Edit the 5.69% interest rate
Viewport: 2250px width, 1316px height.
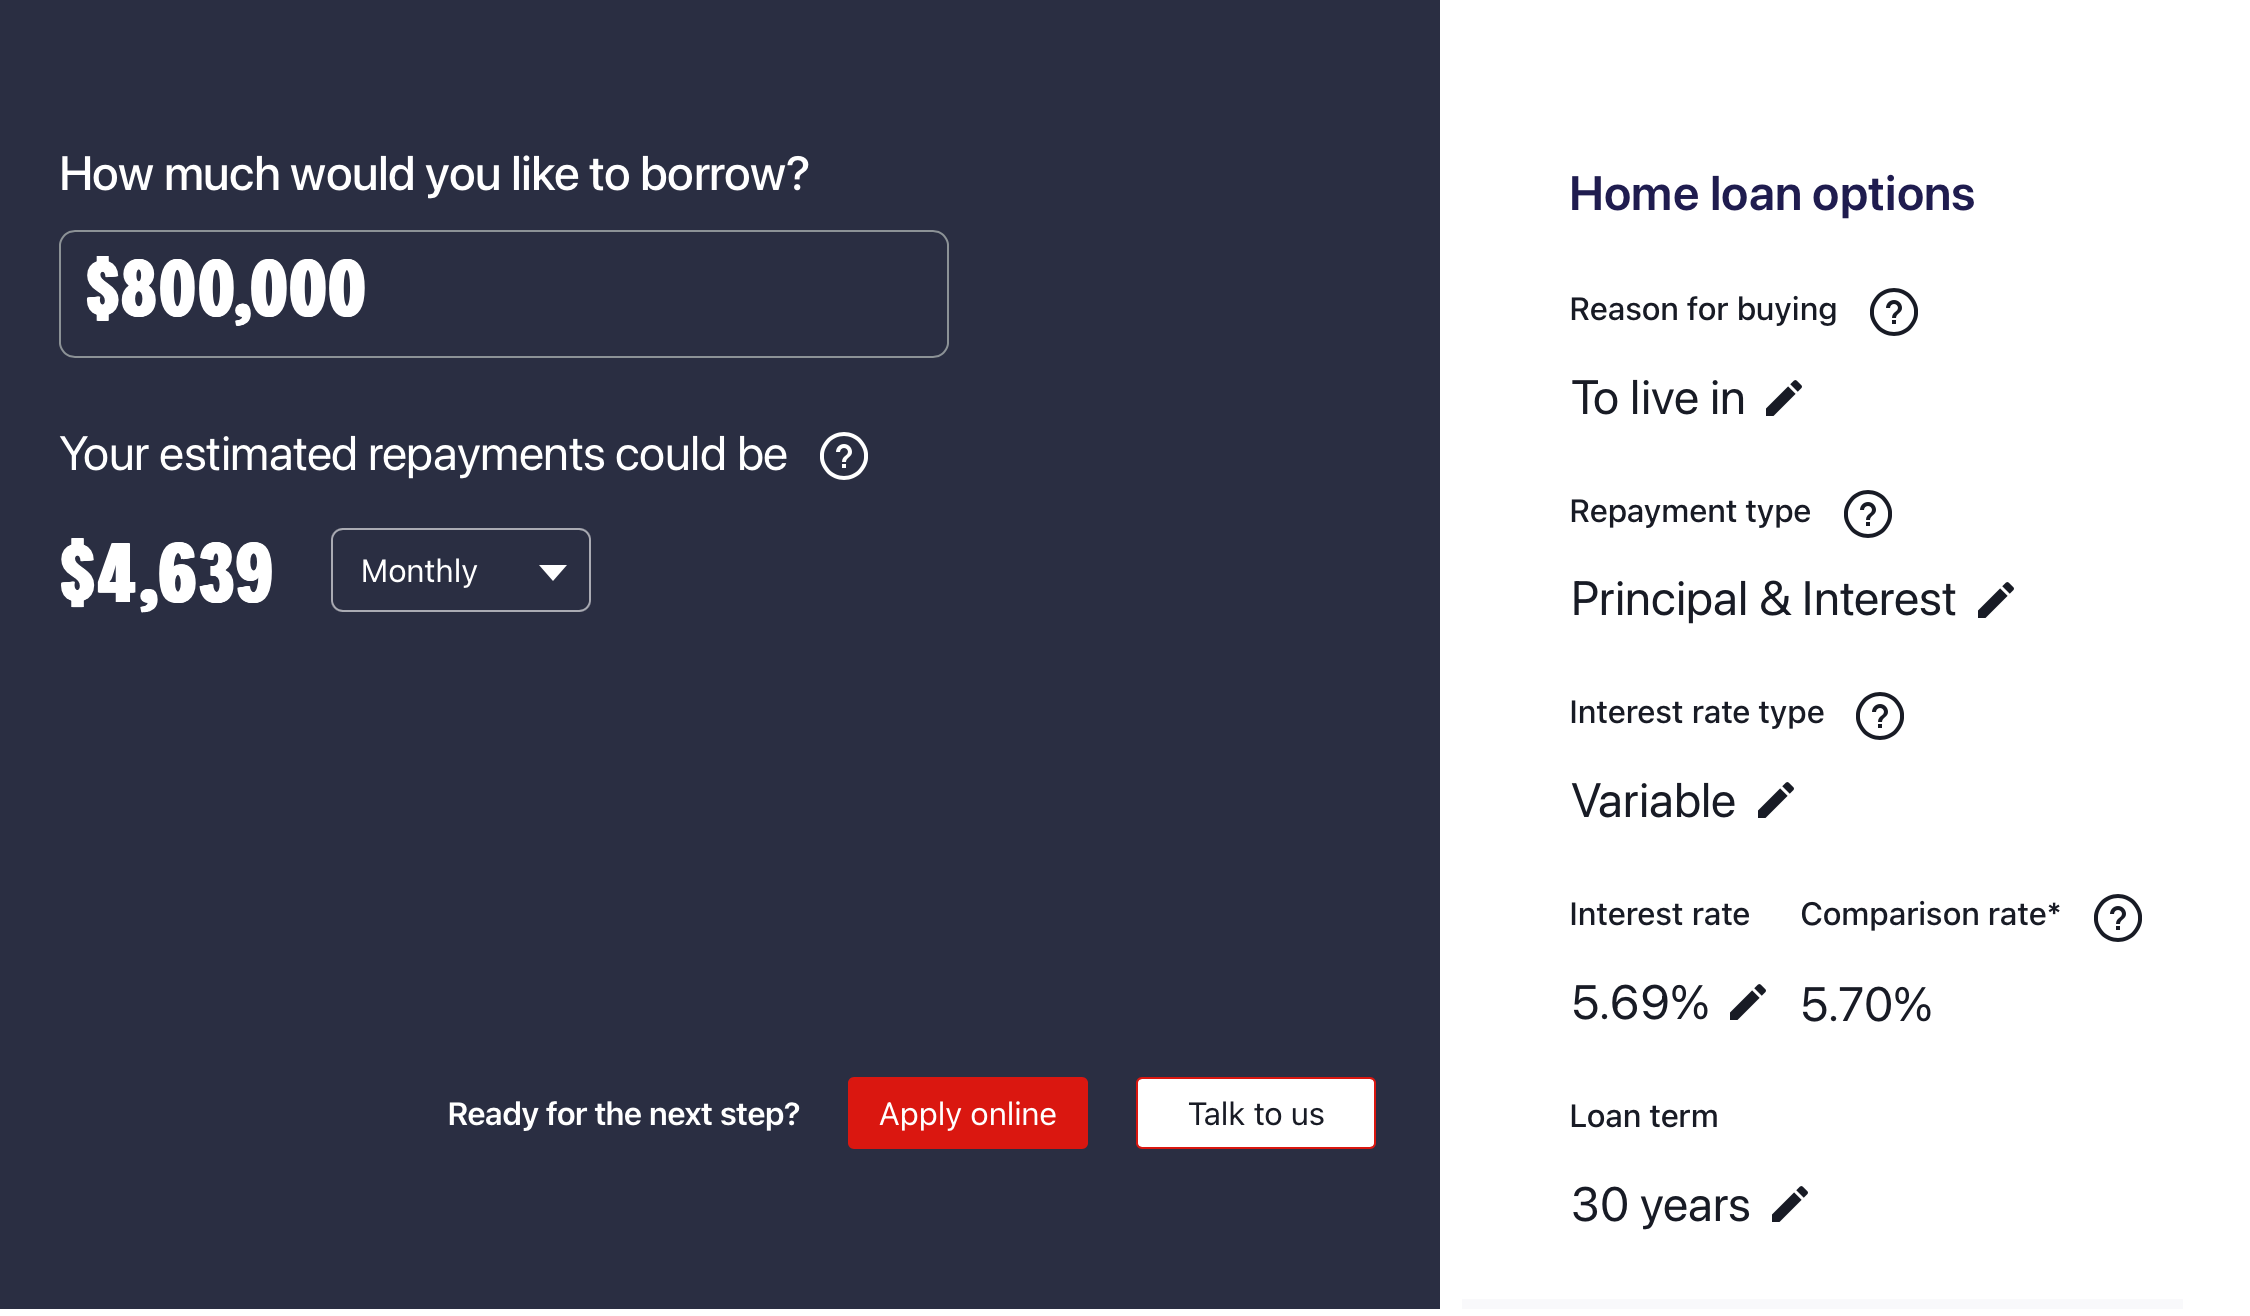(x=1747, y=1003)
